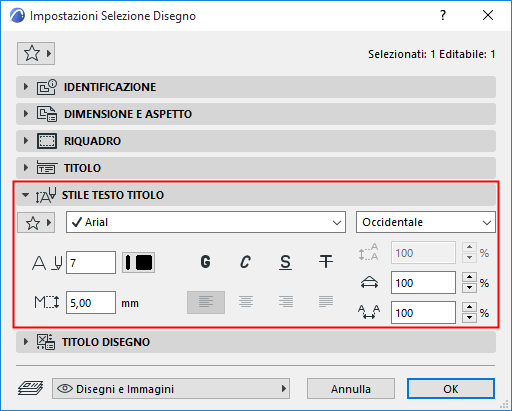Close the Impostazioni Selezione Disegno dialog
This screenshot has height=411, width=512.
(x=488, y=15)
